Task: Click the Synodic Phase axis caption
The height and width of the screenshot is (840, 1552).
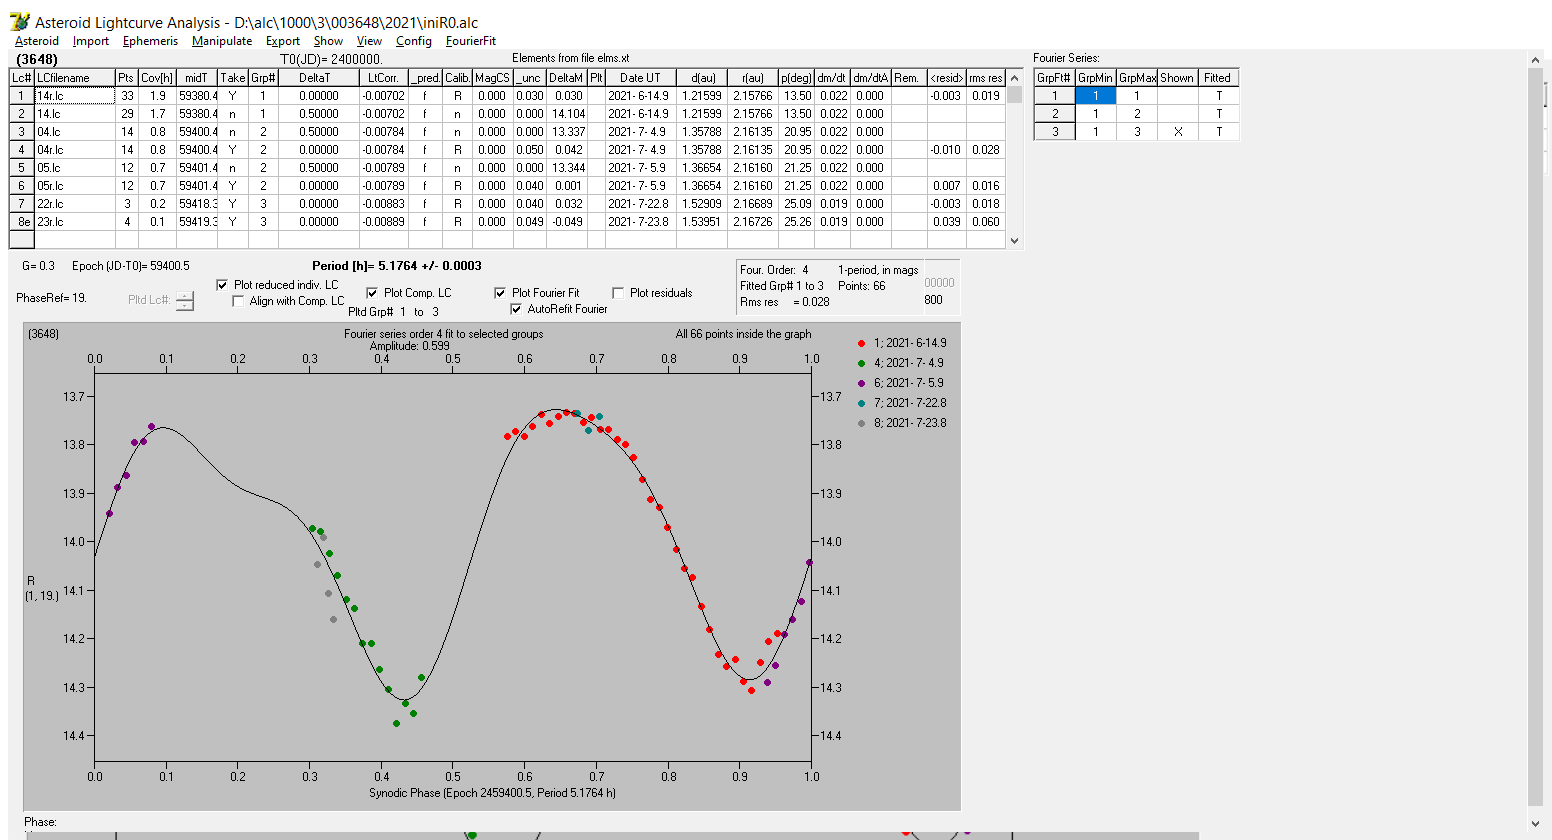Action: [x=492, y=793]
